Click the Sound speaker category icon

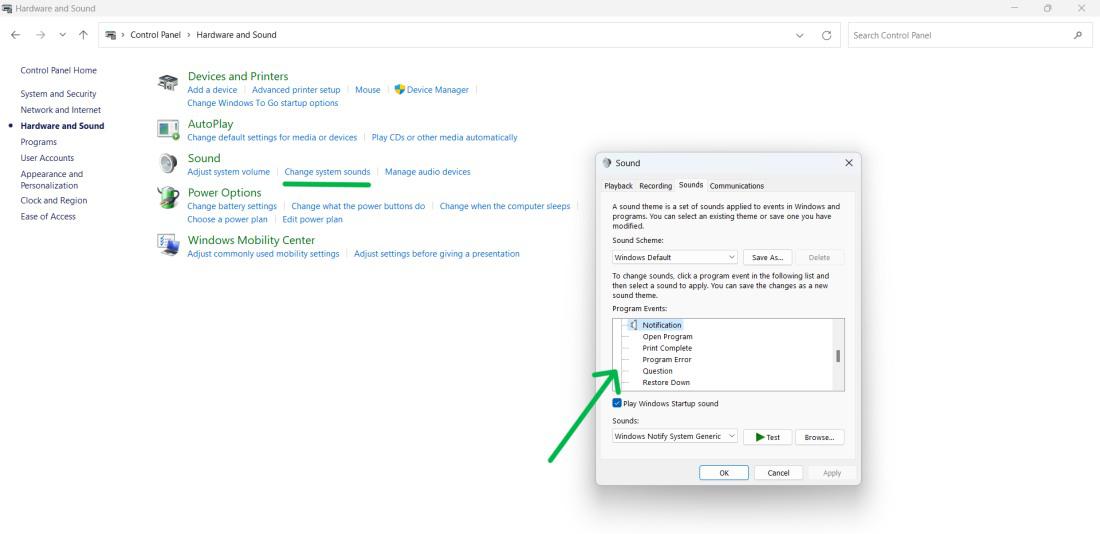point(168,163)
